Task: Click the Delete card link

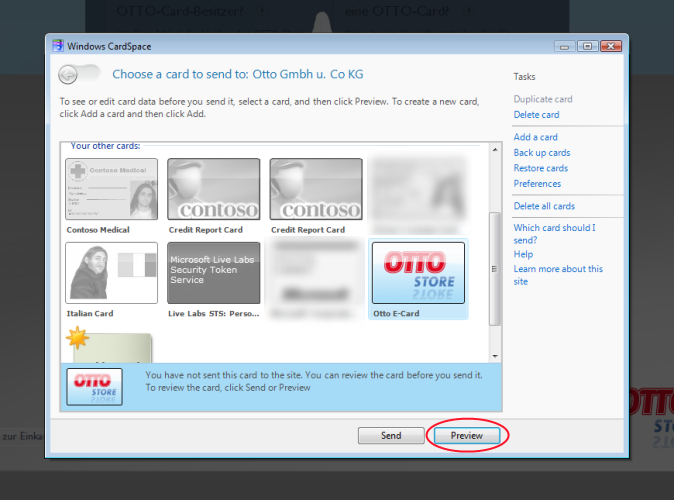Action: 536,115
